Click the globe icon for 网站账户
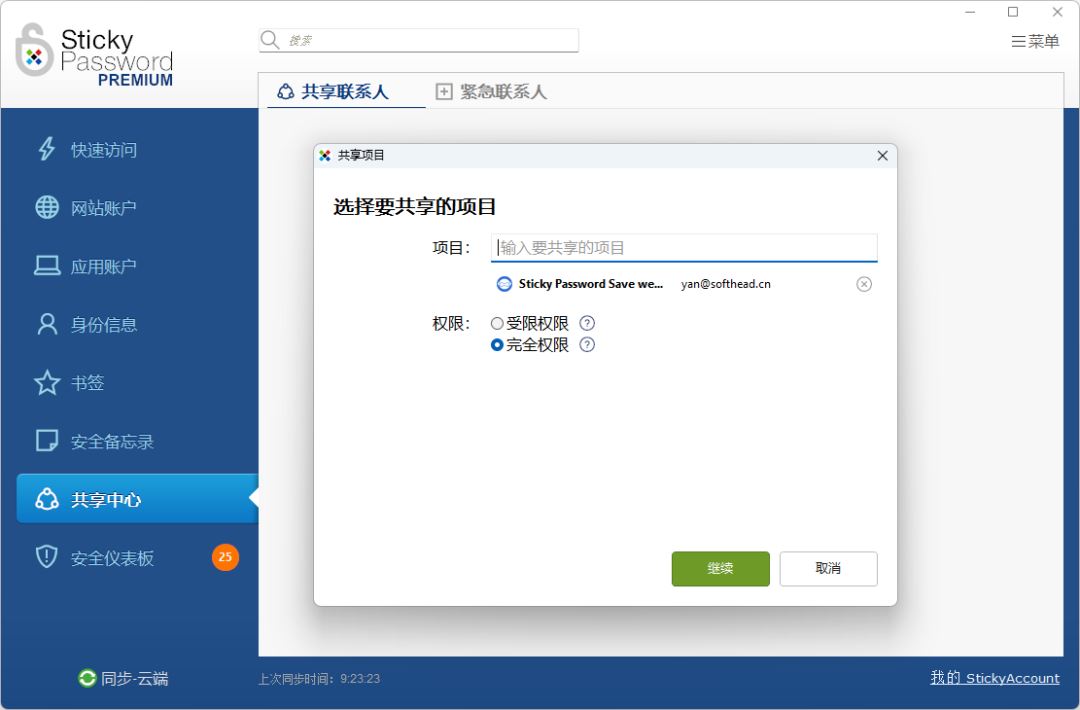Viewport: 1080px width, 710px height. click(x=47, y=207)
